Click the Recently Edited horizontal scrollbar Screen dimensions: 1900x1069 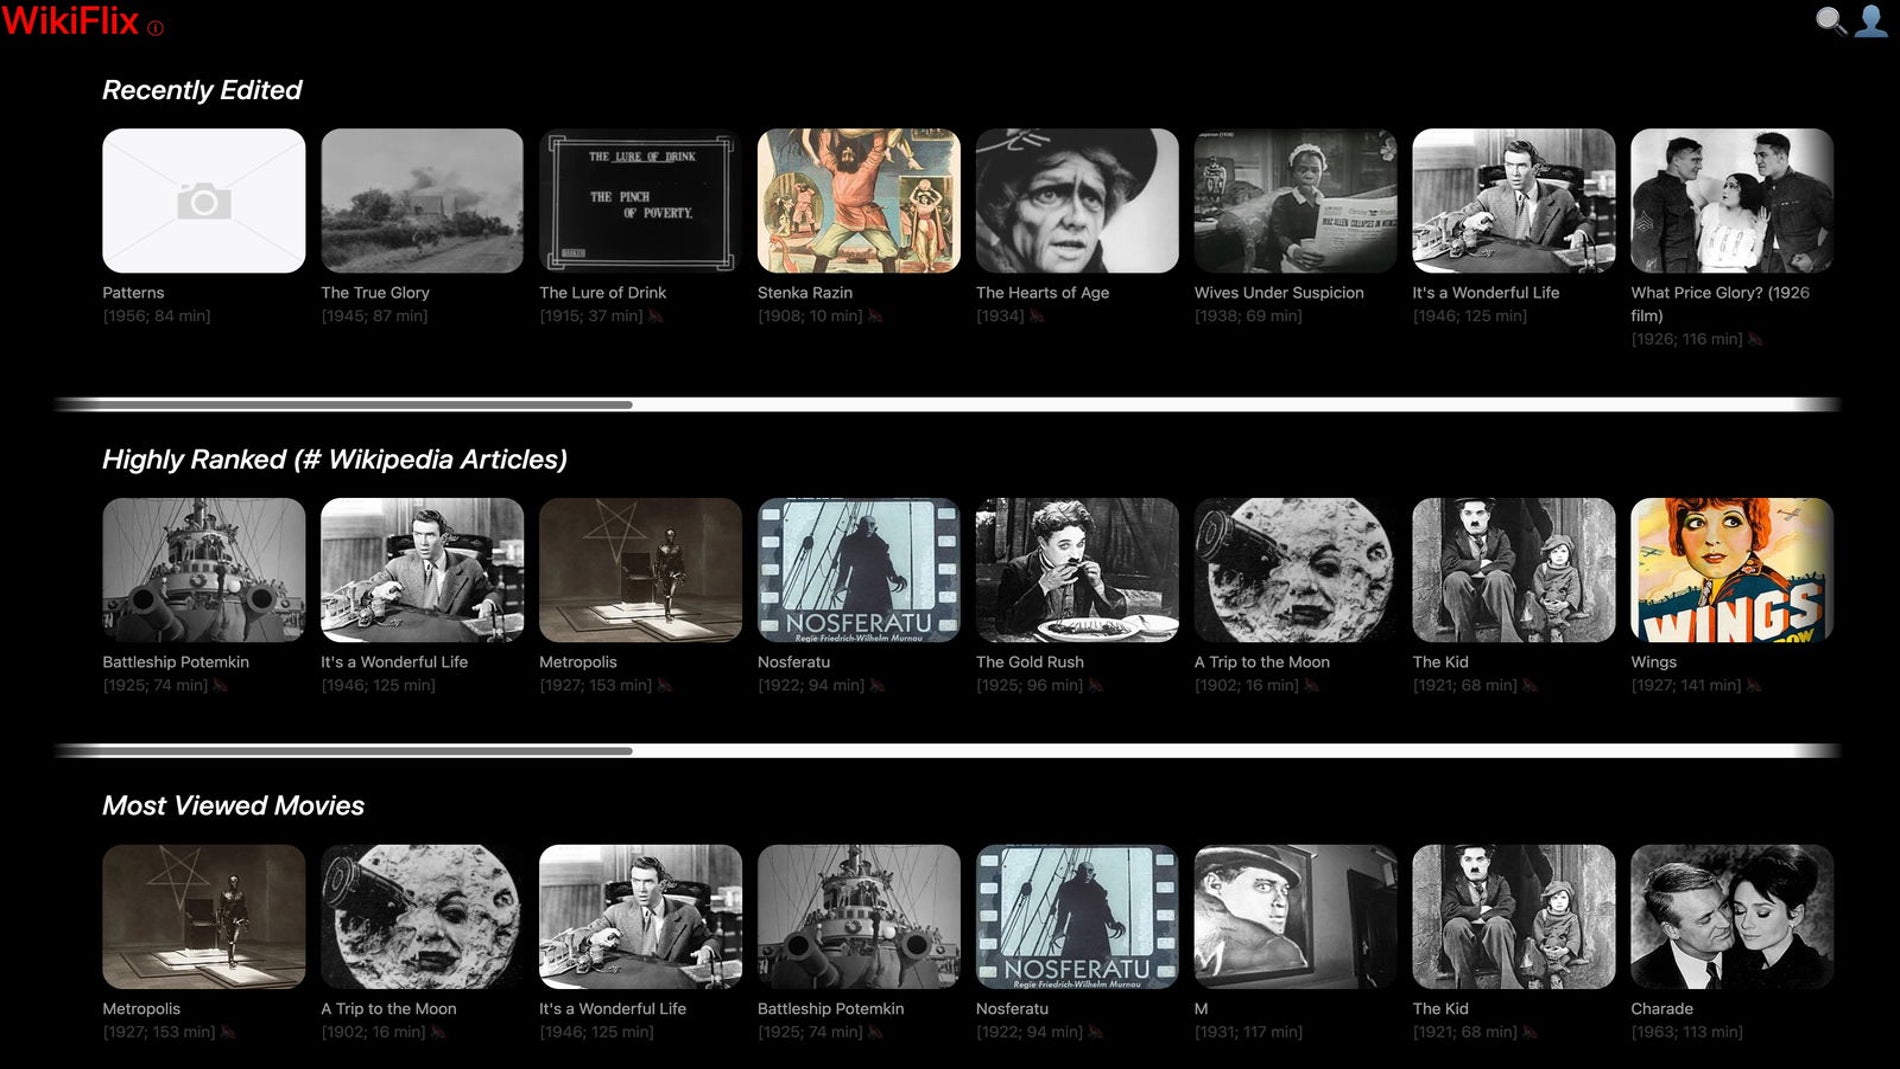point(344,405)
